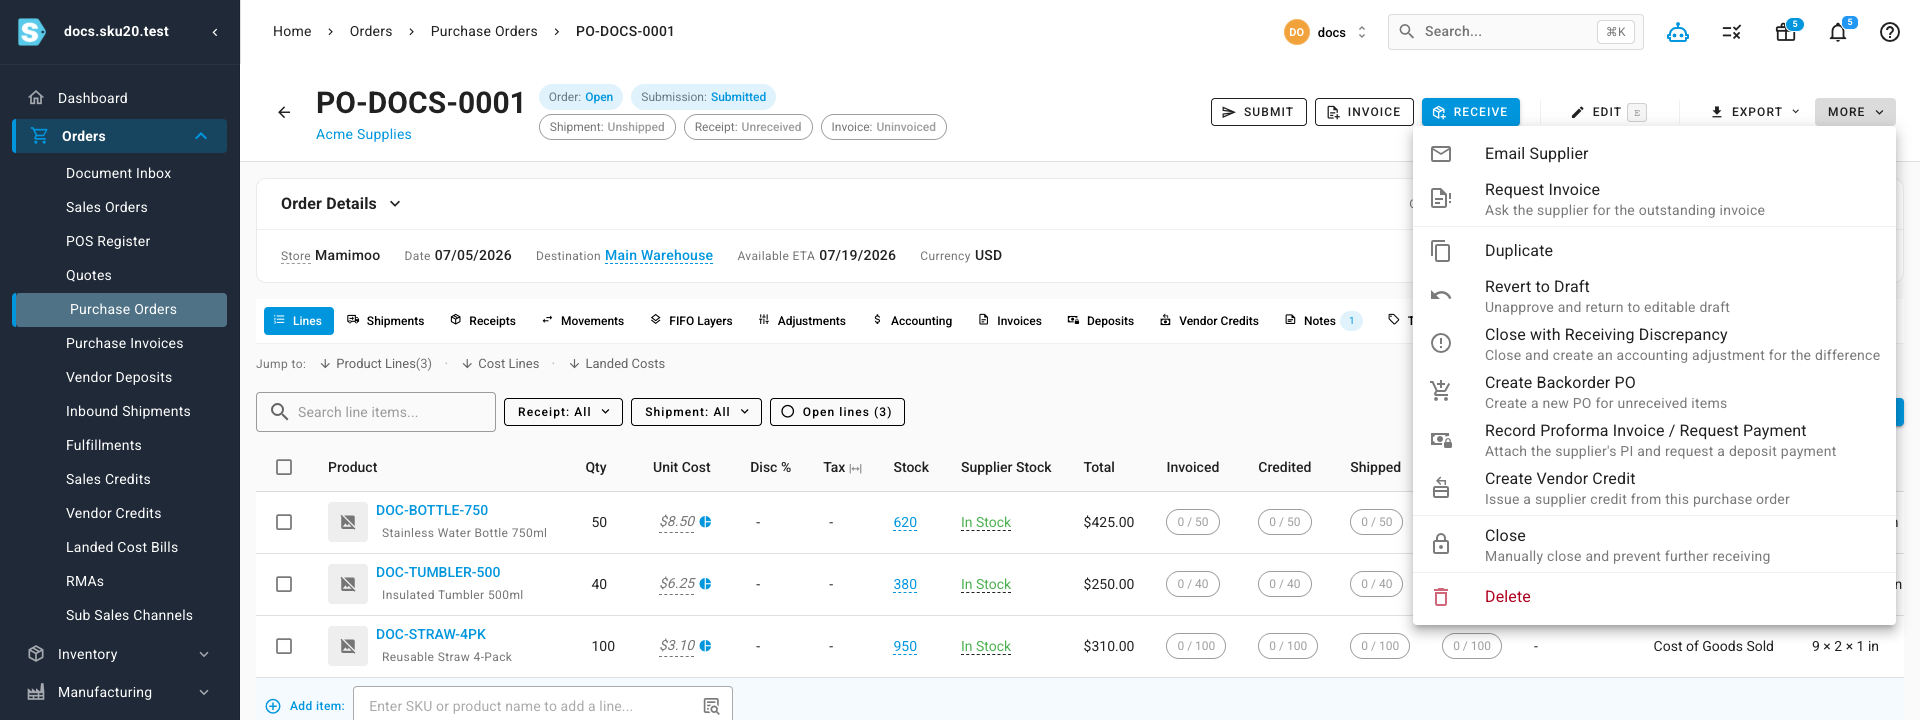Viewport: 1920px width, 720px height.
Task: Click the padlock icon for Close
Action: [x=1441, y=544]
